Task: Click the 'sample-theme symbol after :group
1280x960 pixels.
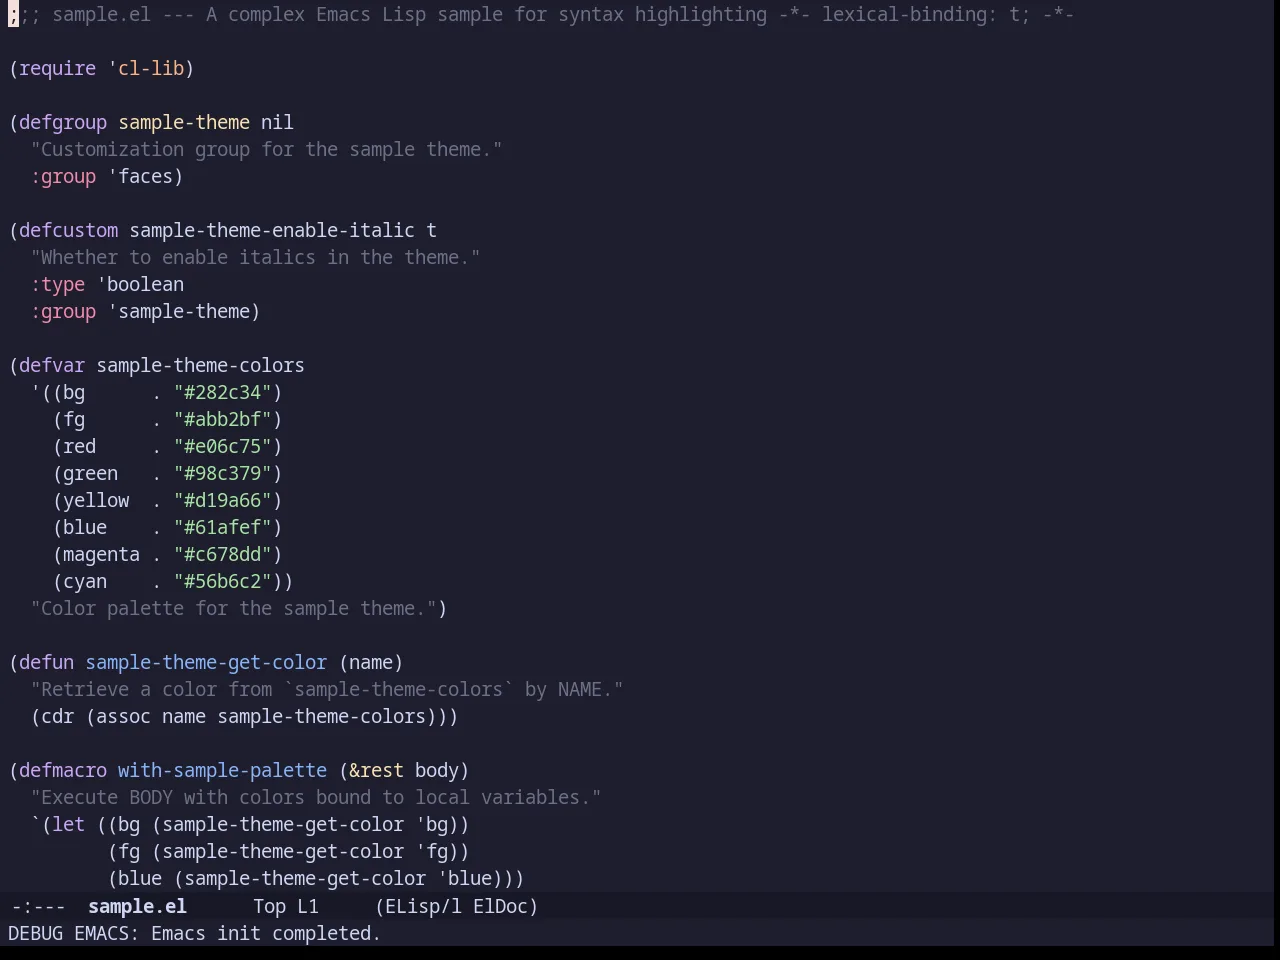Action: click(178, 311)
